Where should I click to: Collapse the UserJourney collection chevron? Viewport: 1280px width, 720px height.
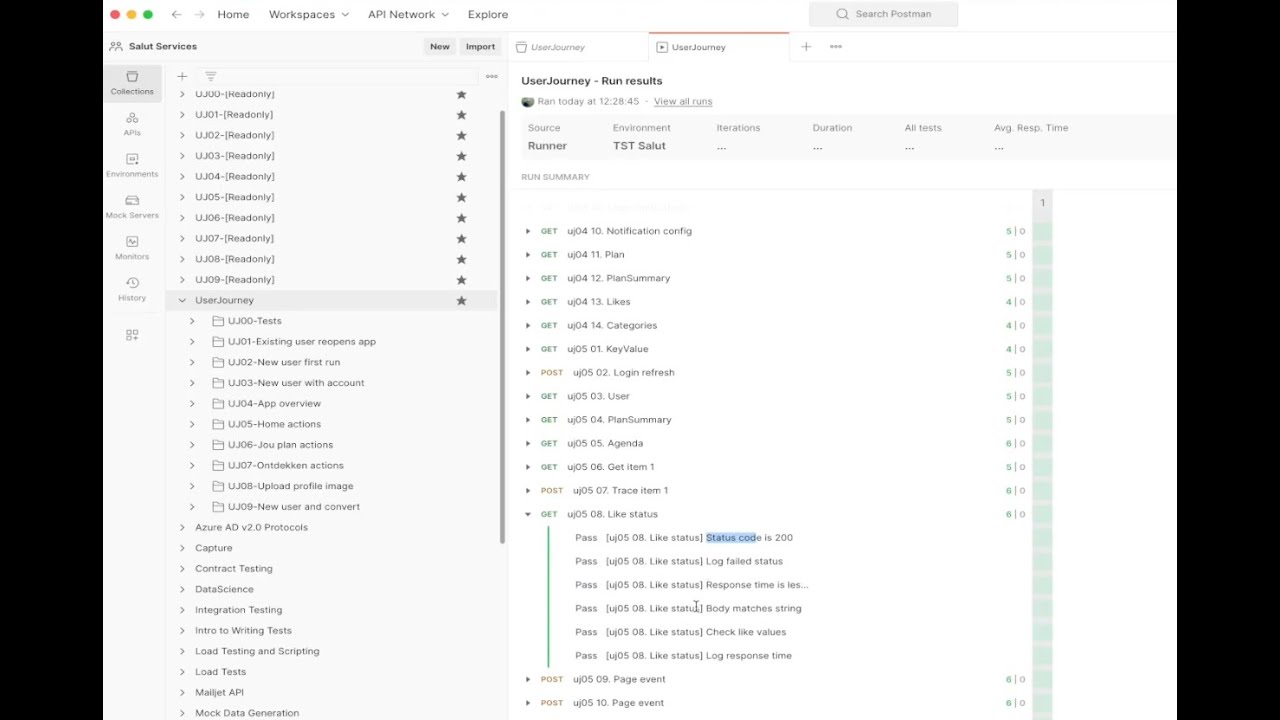[182, 300]
